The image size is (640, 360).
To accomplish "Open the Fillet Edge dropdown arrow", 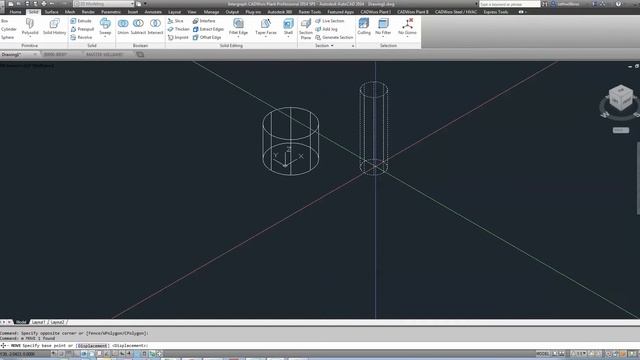I will pos(238,37).
